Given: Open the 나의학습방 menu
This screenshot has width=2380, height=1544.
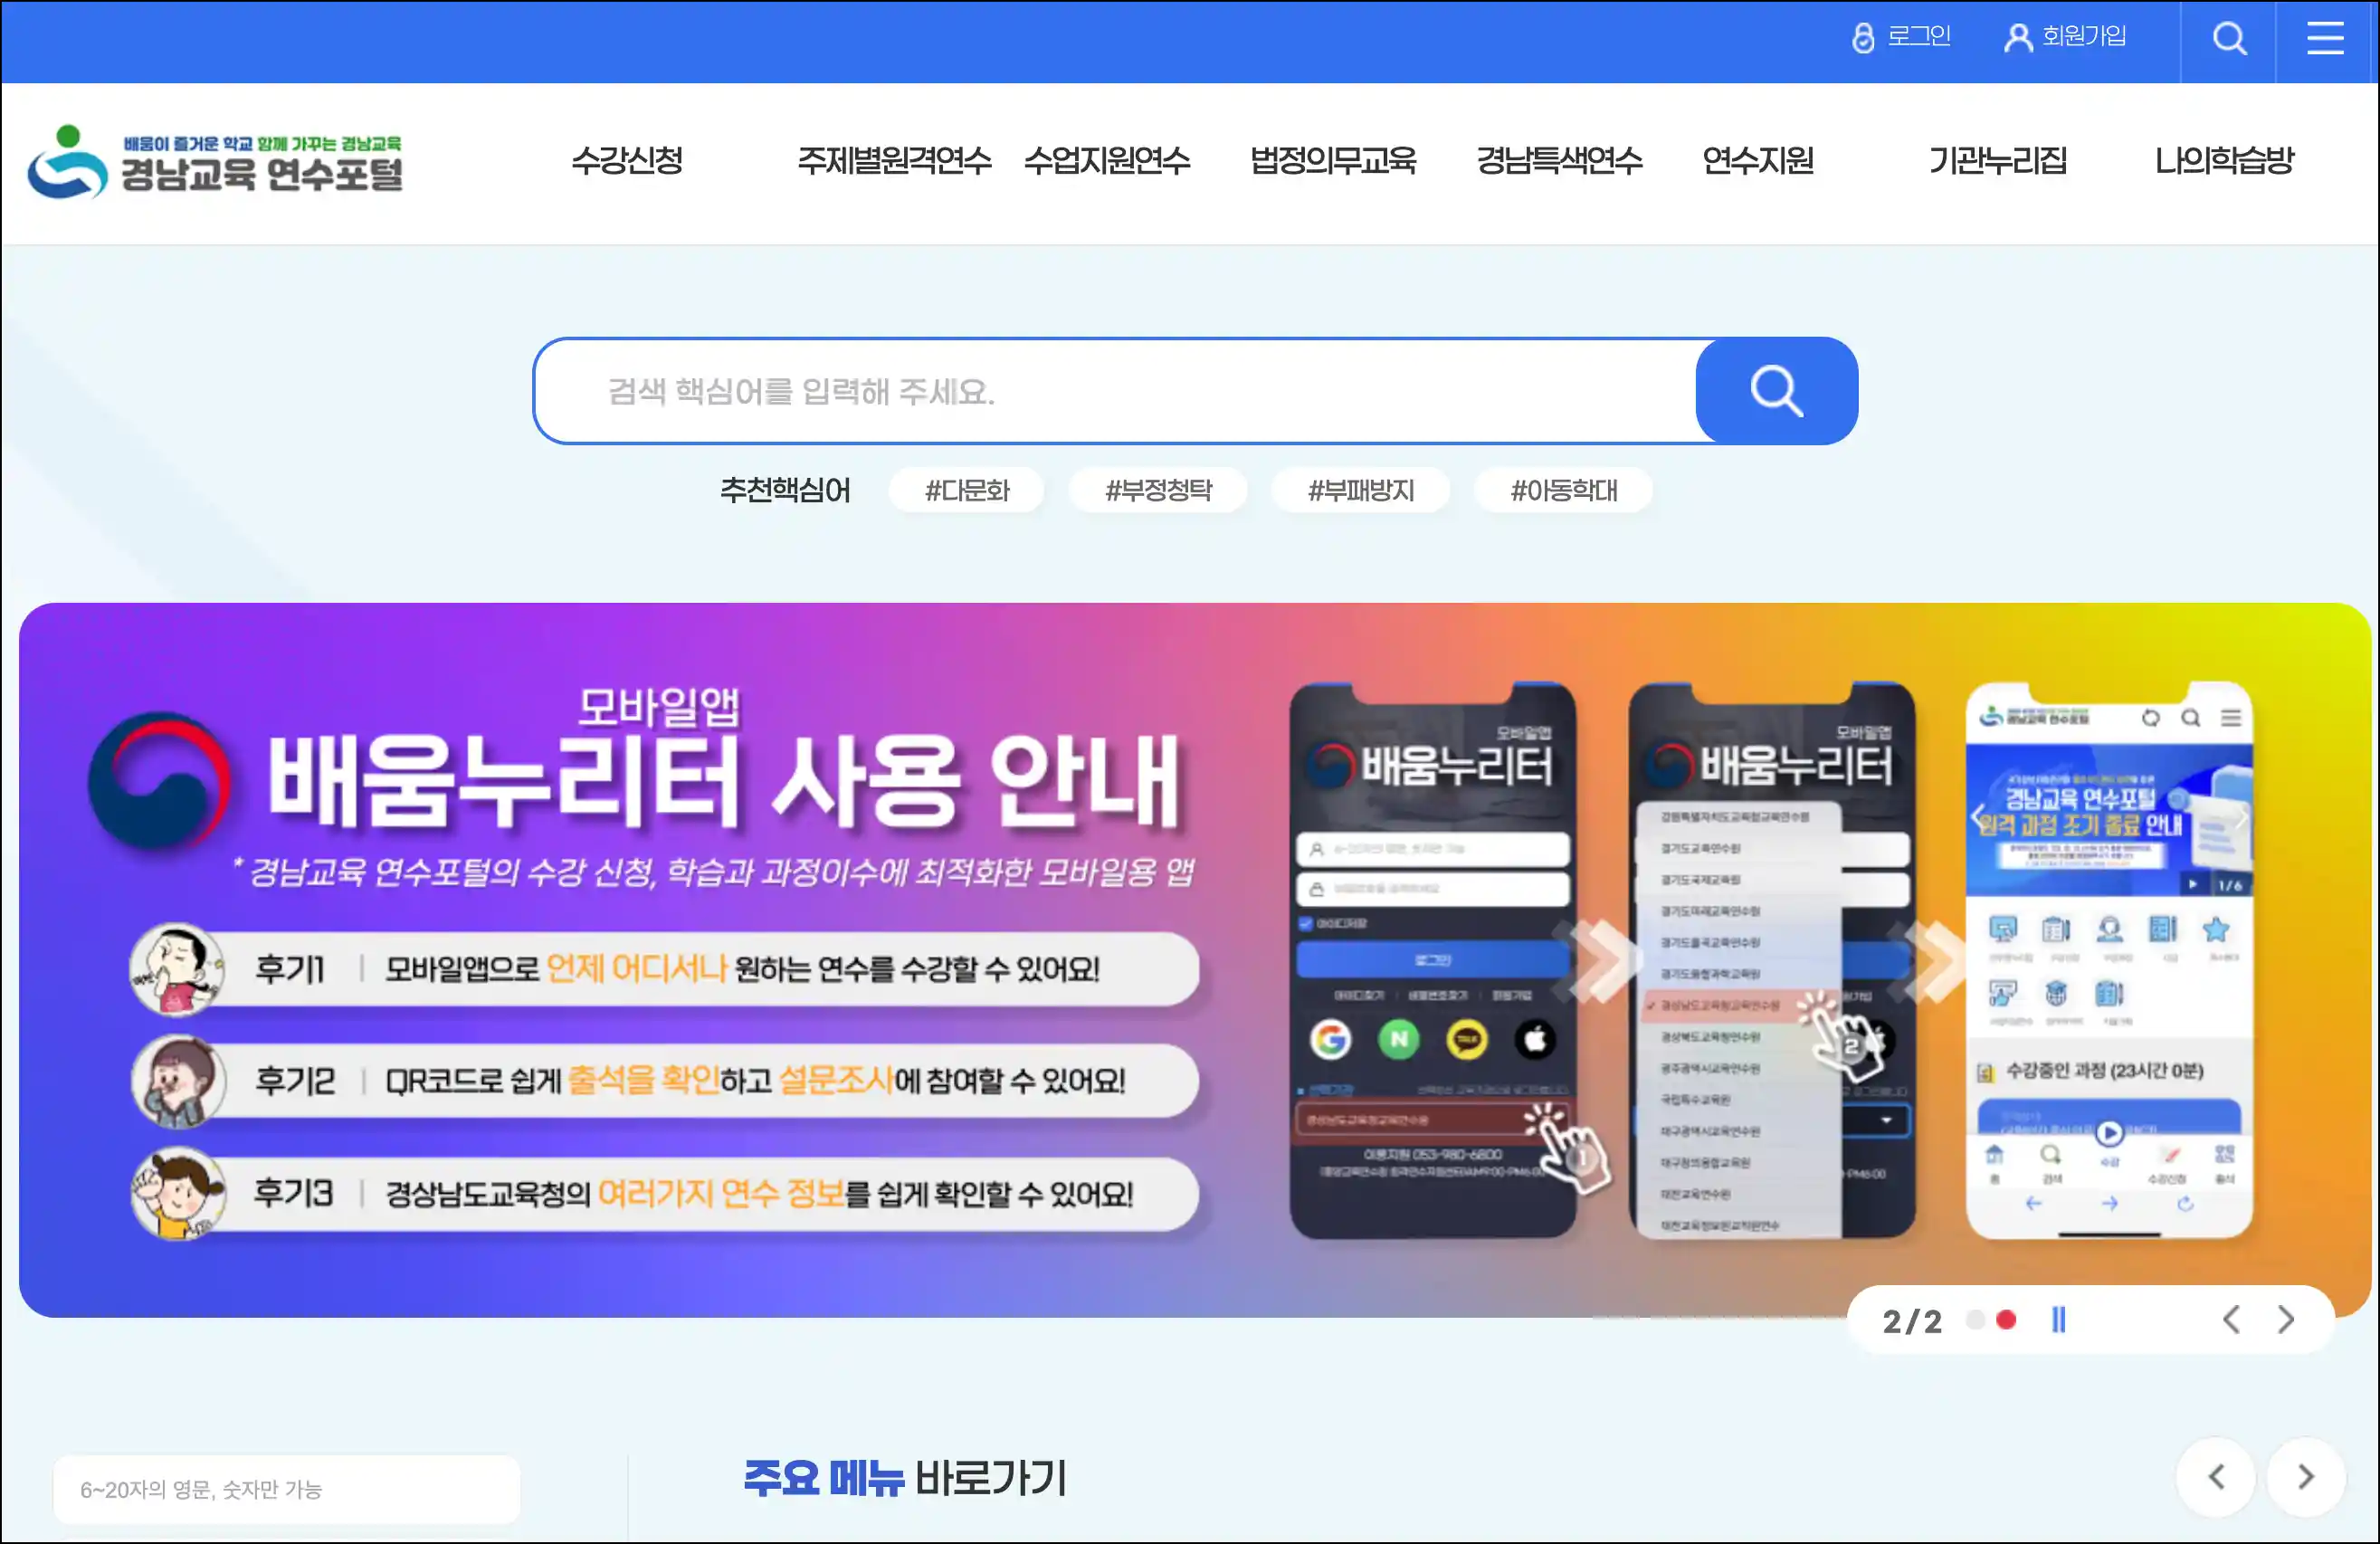Looking at the screenshot, I should pyautogui.click(x=2224, y=160).
